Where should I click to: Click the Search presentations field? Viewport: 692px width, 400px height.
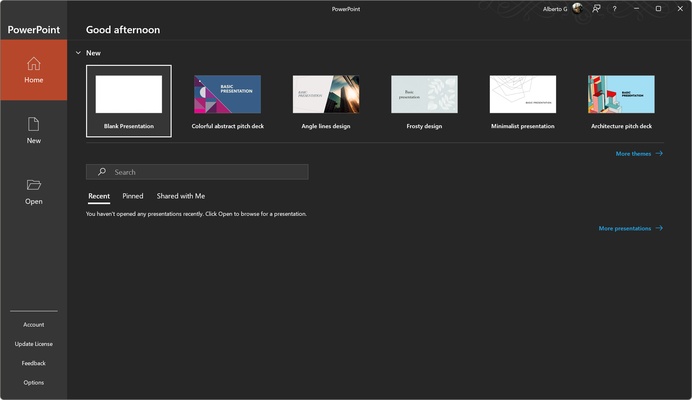(x=197, y=172)
